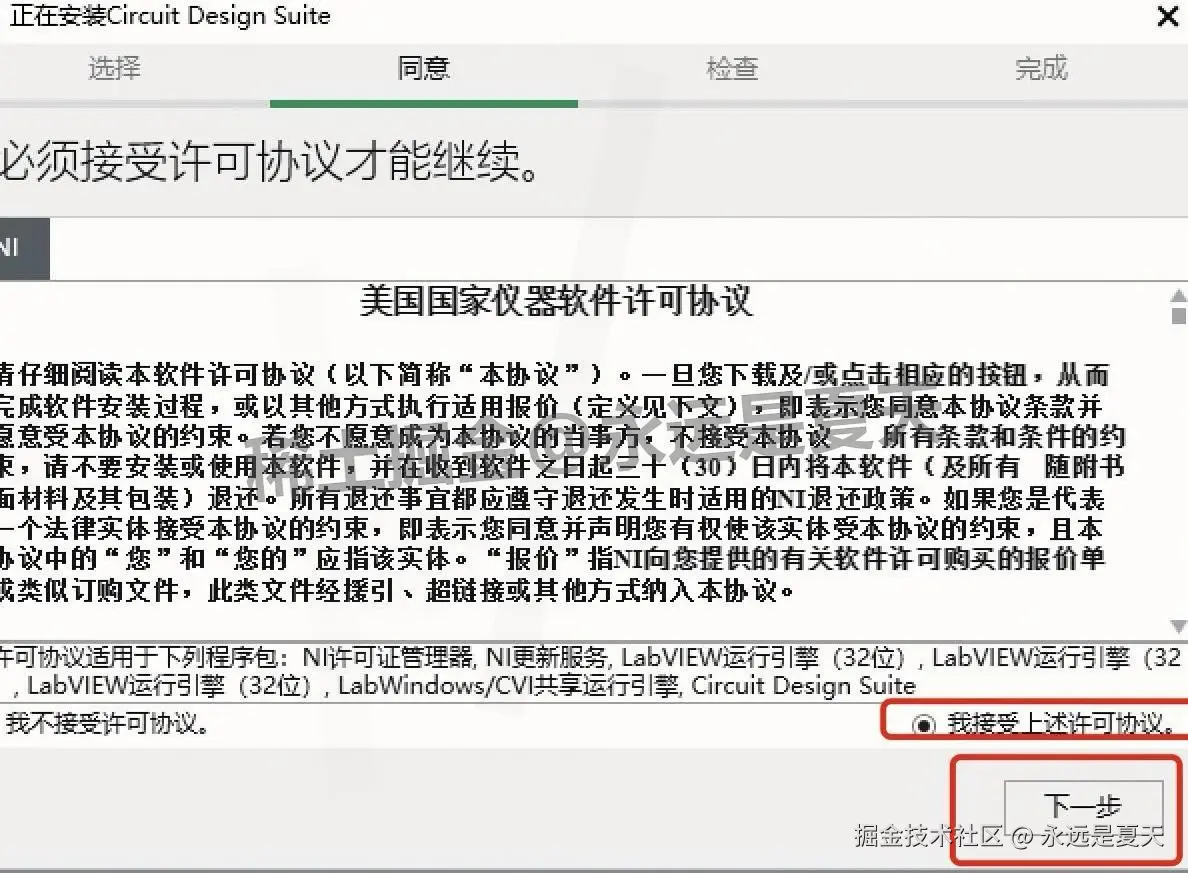This screenshot has width=1188, height=873.
Task: Select the 选择 step tab
Action: pyautogui.click(x=114, y=68)
